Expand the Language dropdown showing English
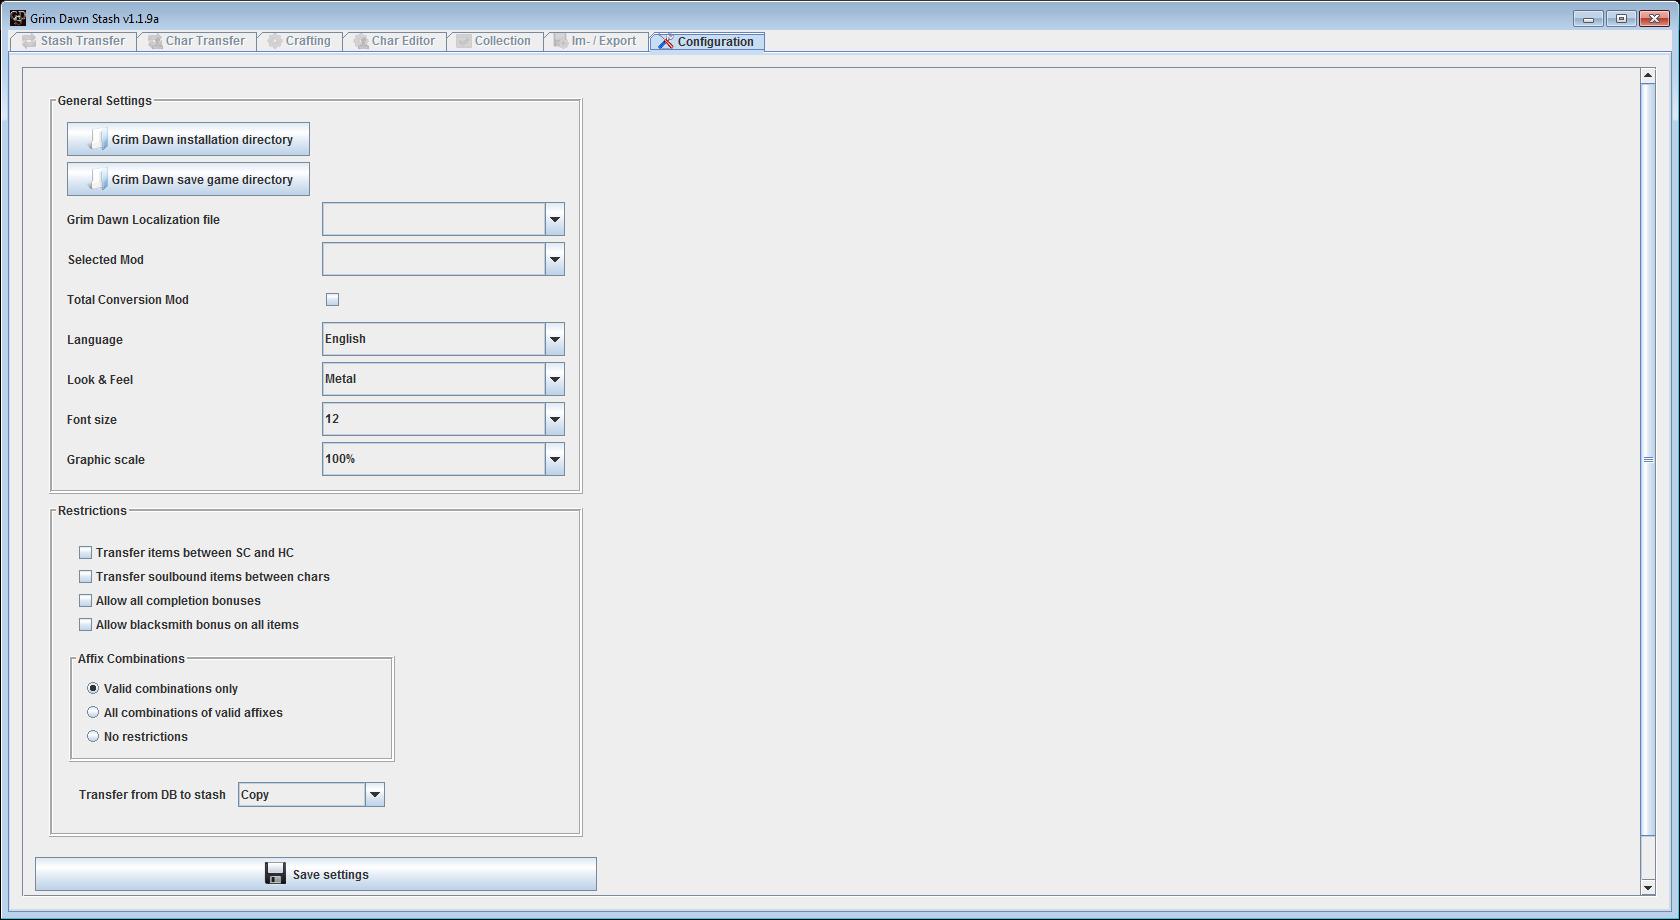1680x920 pixels. 554,339
